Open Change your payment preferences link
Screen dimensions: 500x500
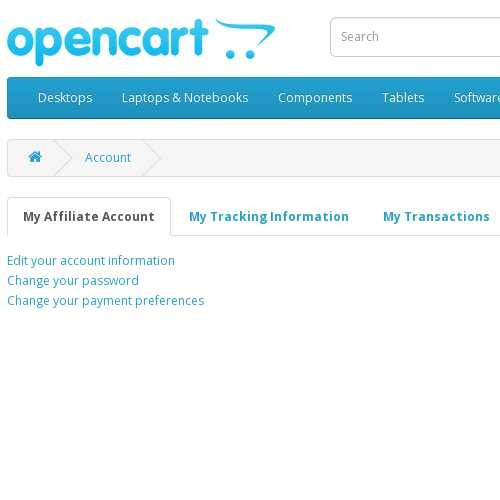[106, 301]
